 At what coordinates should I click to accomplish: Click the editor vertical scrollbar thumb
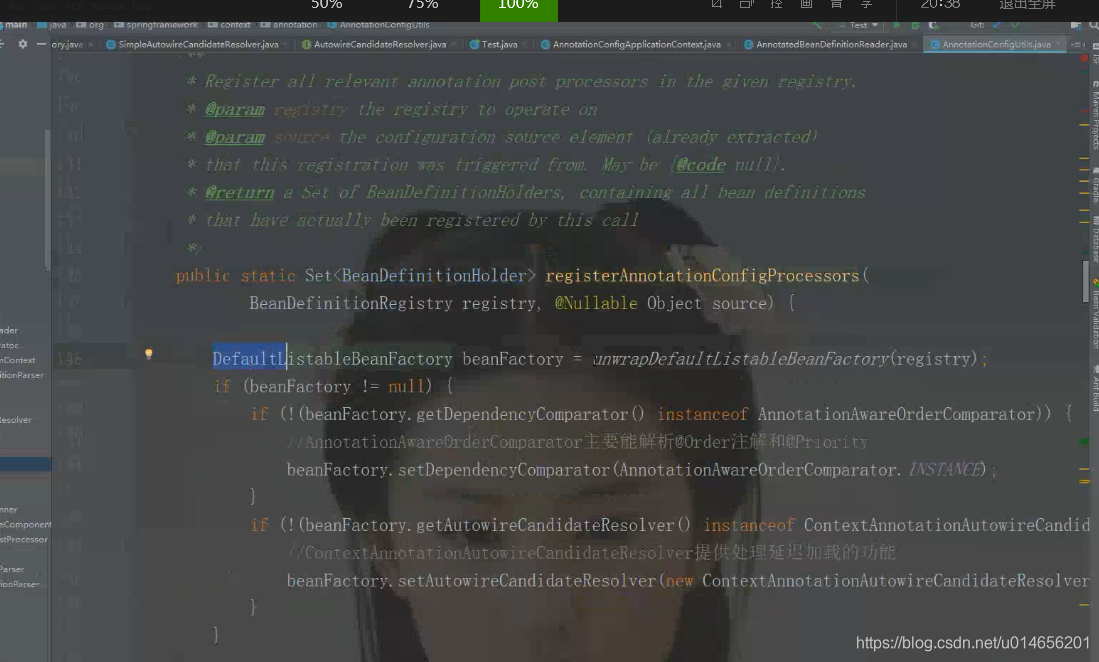(1085, 282)
